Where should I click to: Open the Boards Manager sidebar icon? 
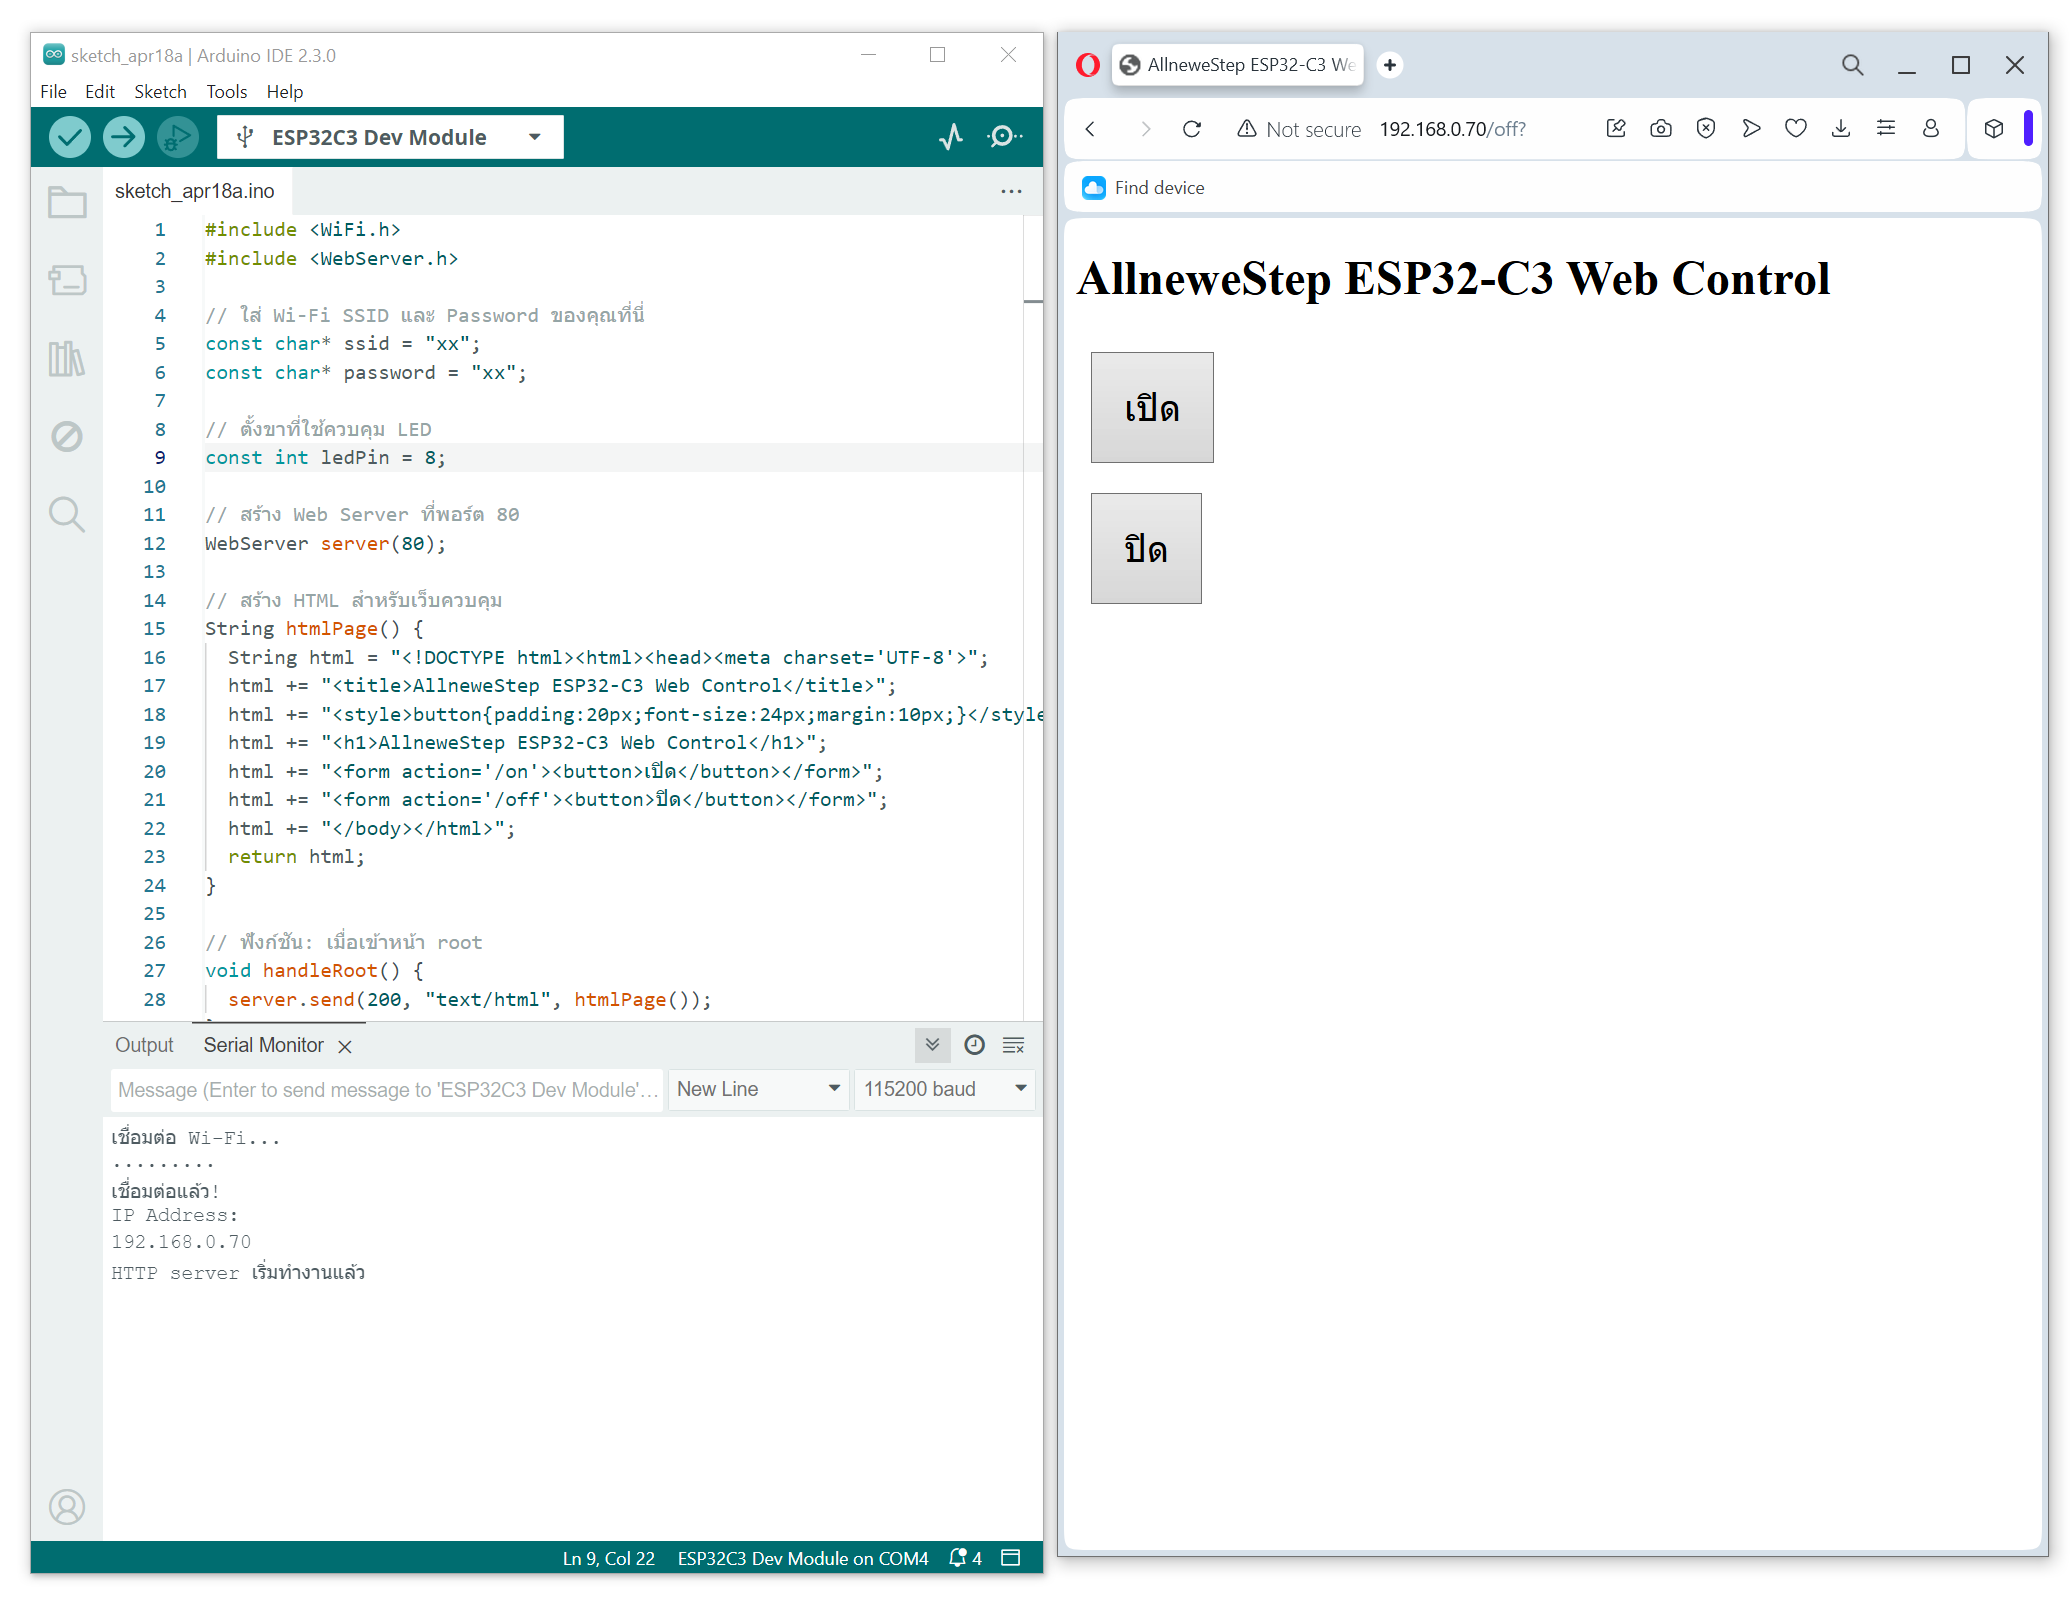pos(67,280)
